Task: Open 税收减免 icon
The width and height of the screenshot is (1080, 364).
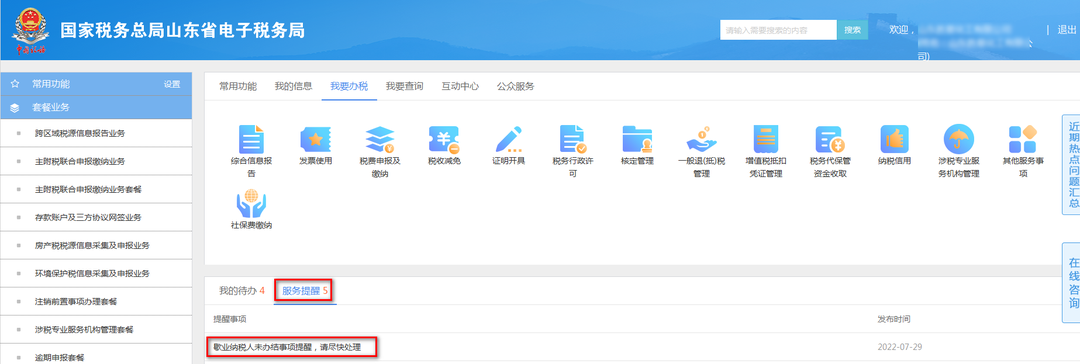Action: pyautogui.click(x=444, y=139)
